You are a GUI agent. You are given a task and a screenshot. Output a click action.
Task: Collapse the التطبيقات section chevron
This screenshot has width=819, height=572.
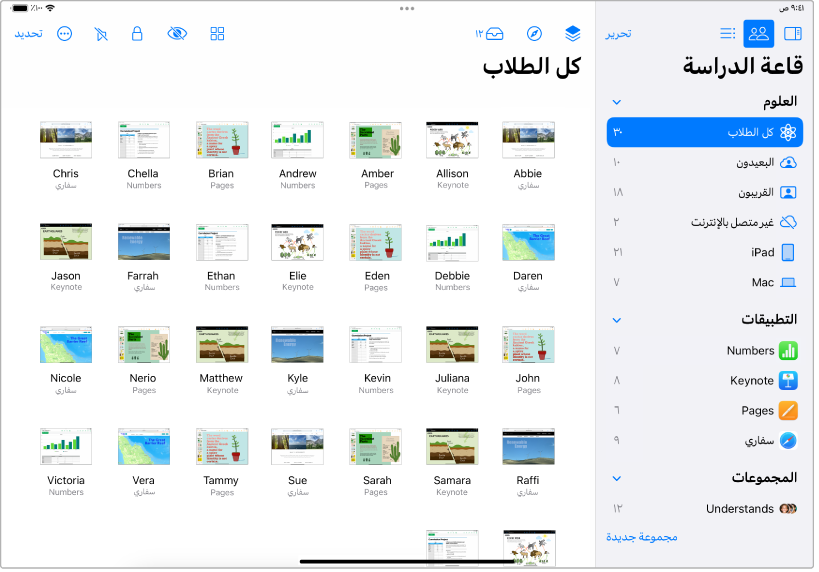[616, 320]
